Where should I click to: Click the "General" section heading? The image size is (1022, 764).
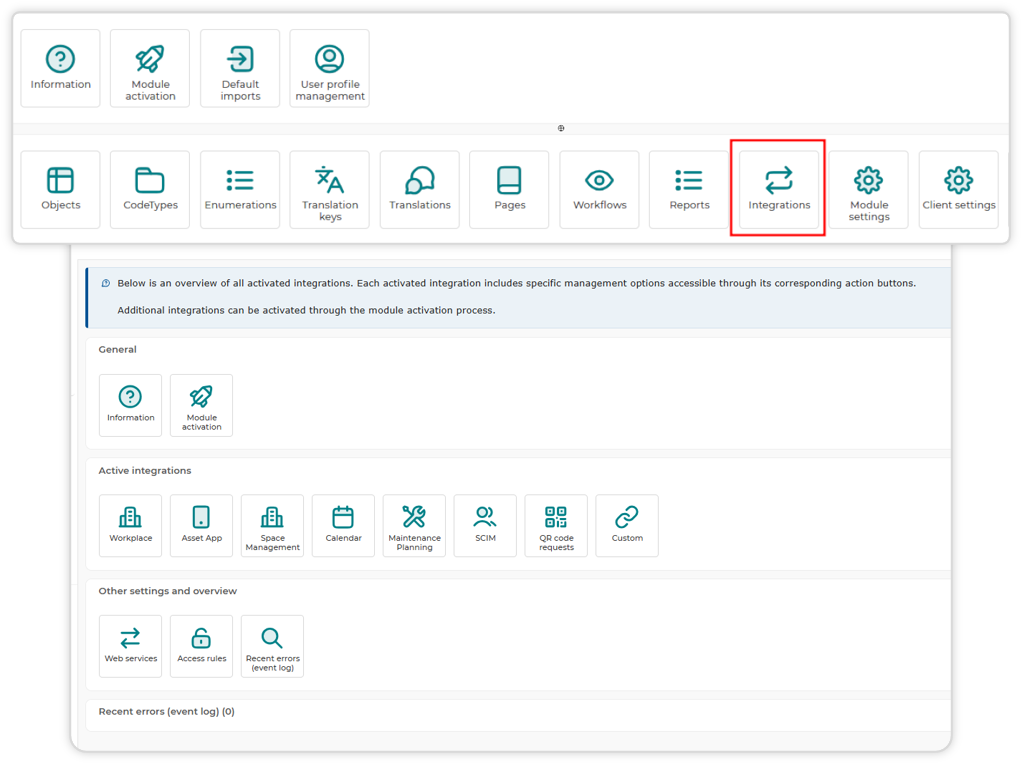click(117, 349)
